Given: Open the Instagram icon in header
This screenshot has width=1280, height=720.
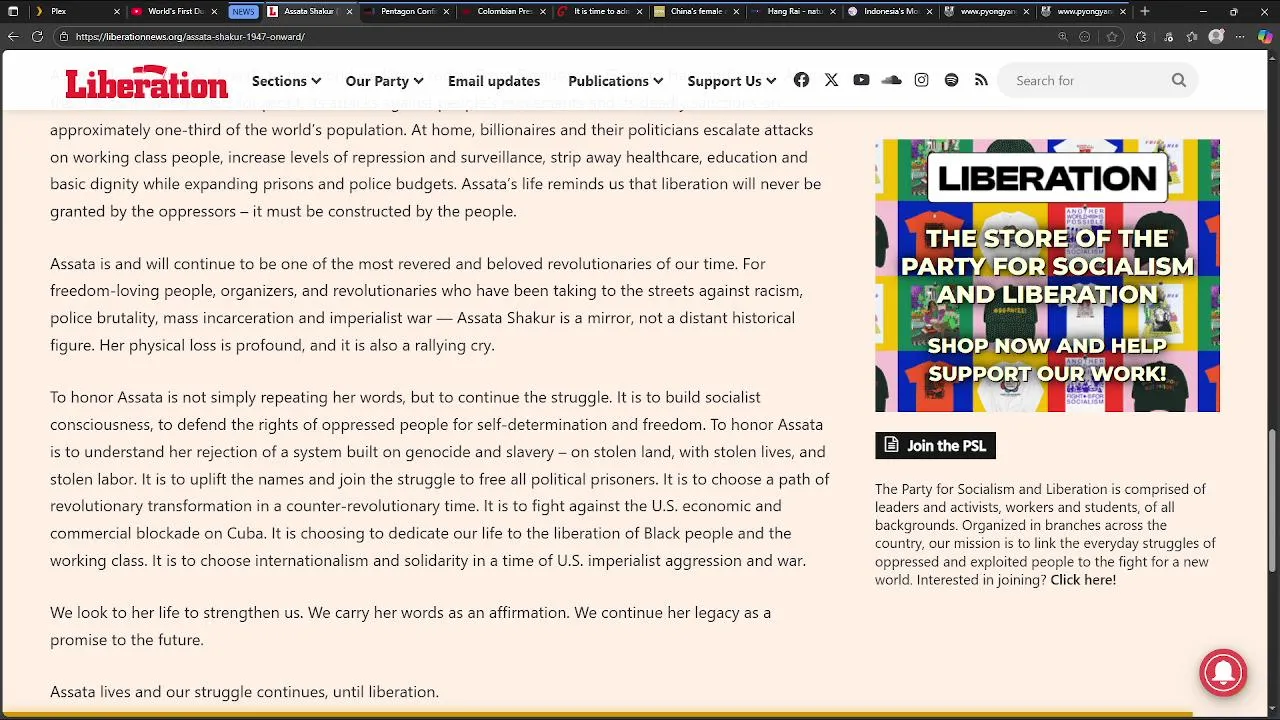Looking at the screenshot, I should (x=921, y=80).
